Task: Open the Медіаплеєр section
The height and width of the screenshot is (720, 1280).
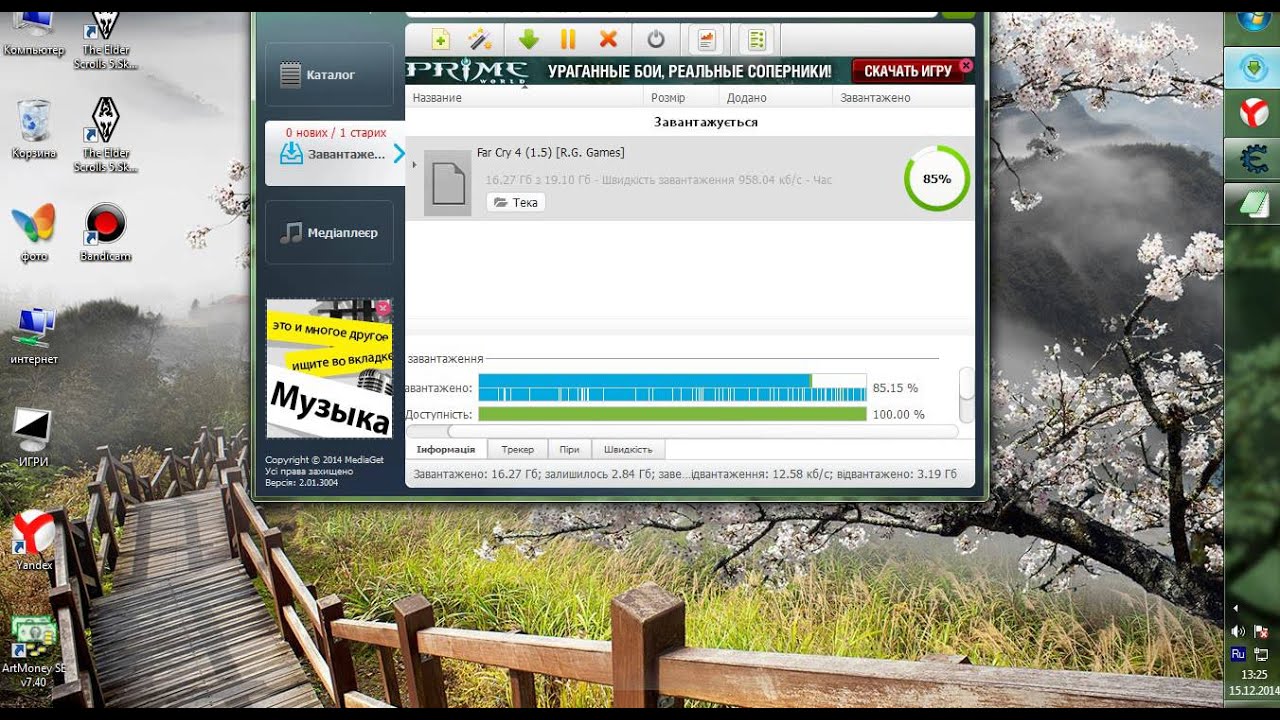Action: [x=329, y=232]
